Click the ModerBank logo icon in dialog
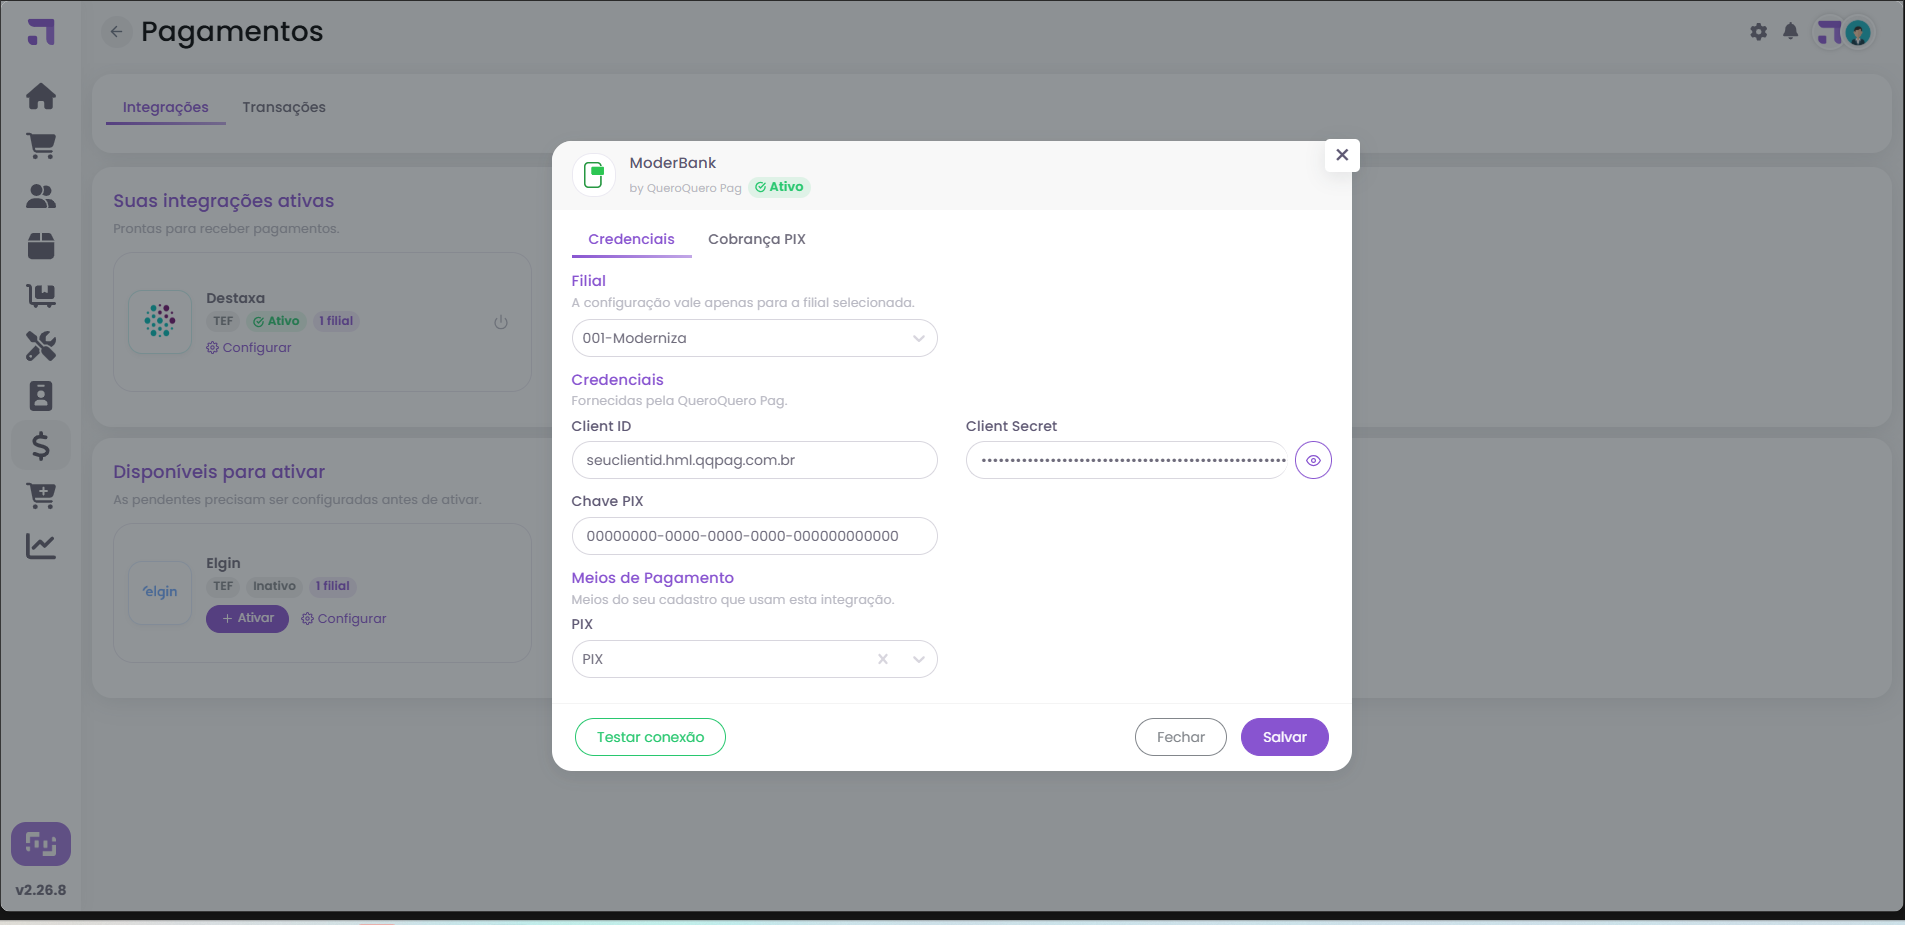 594,175
